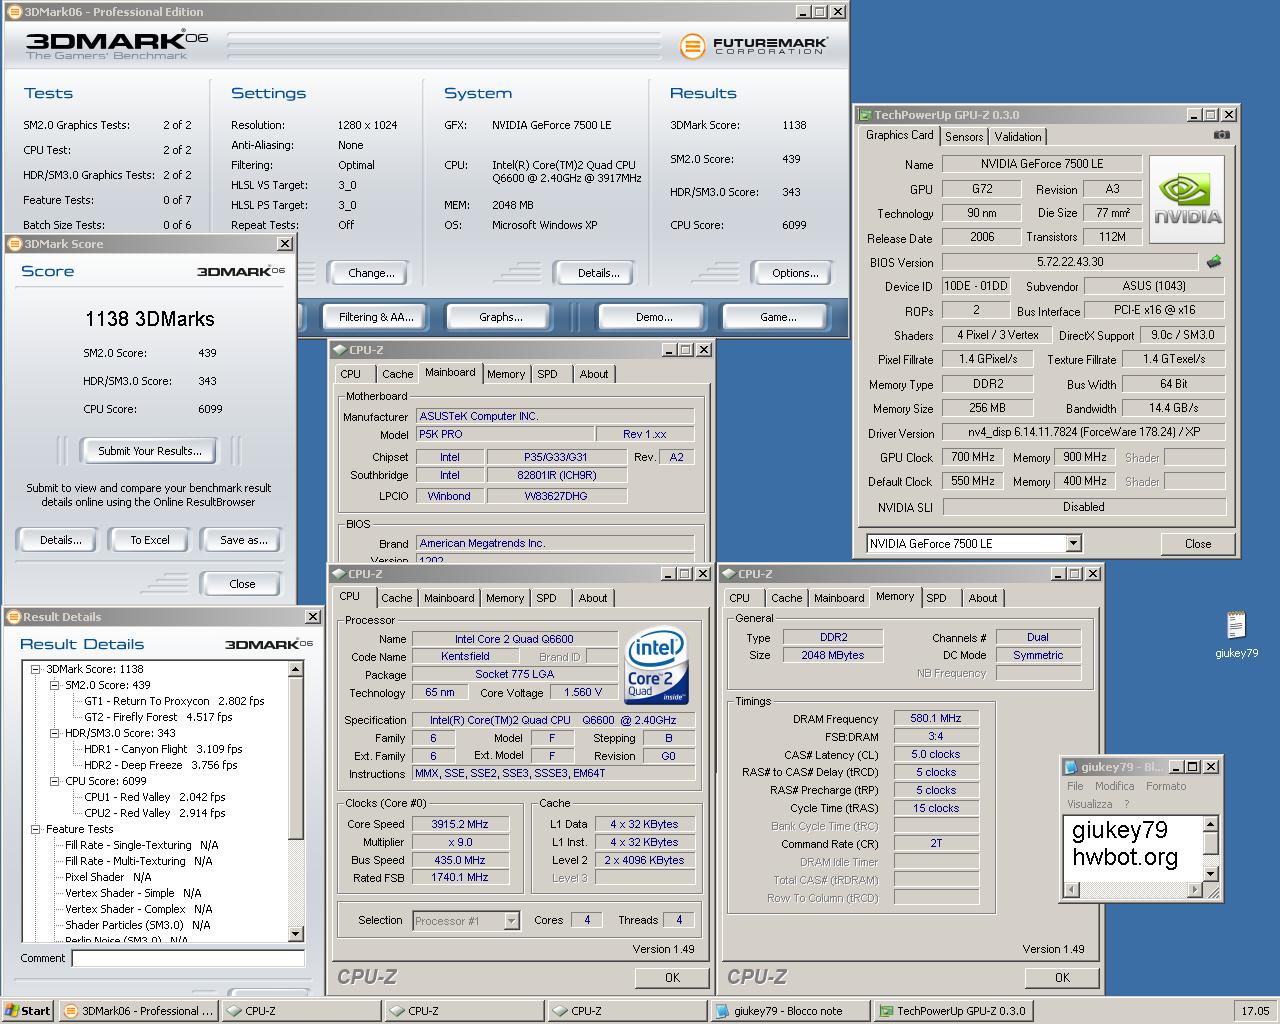
Task: Open the Validation tab in GPU-Z
Action: 1018,137
